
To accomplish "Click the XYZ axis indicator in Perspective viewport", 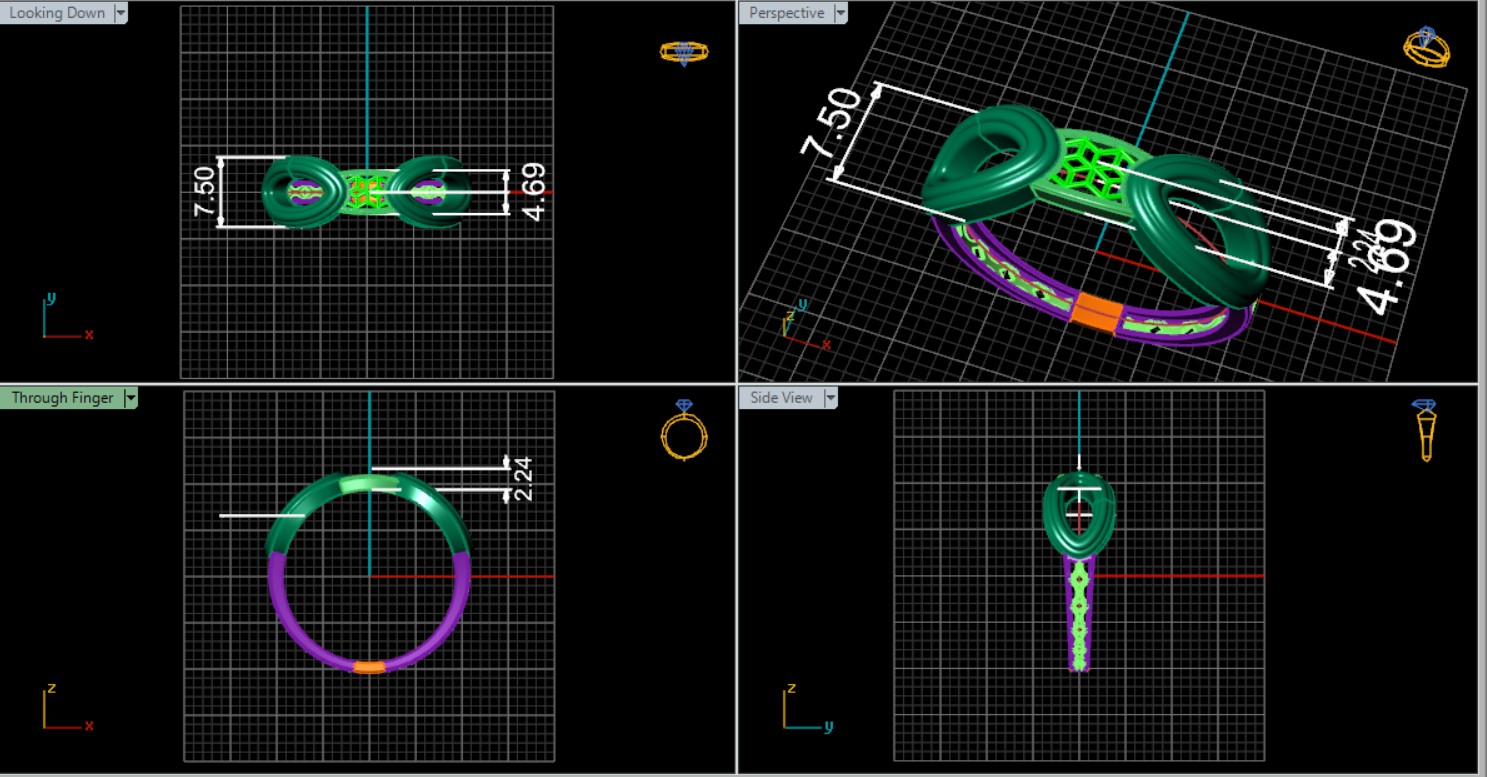I will click(799, 322).
